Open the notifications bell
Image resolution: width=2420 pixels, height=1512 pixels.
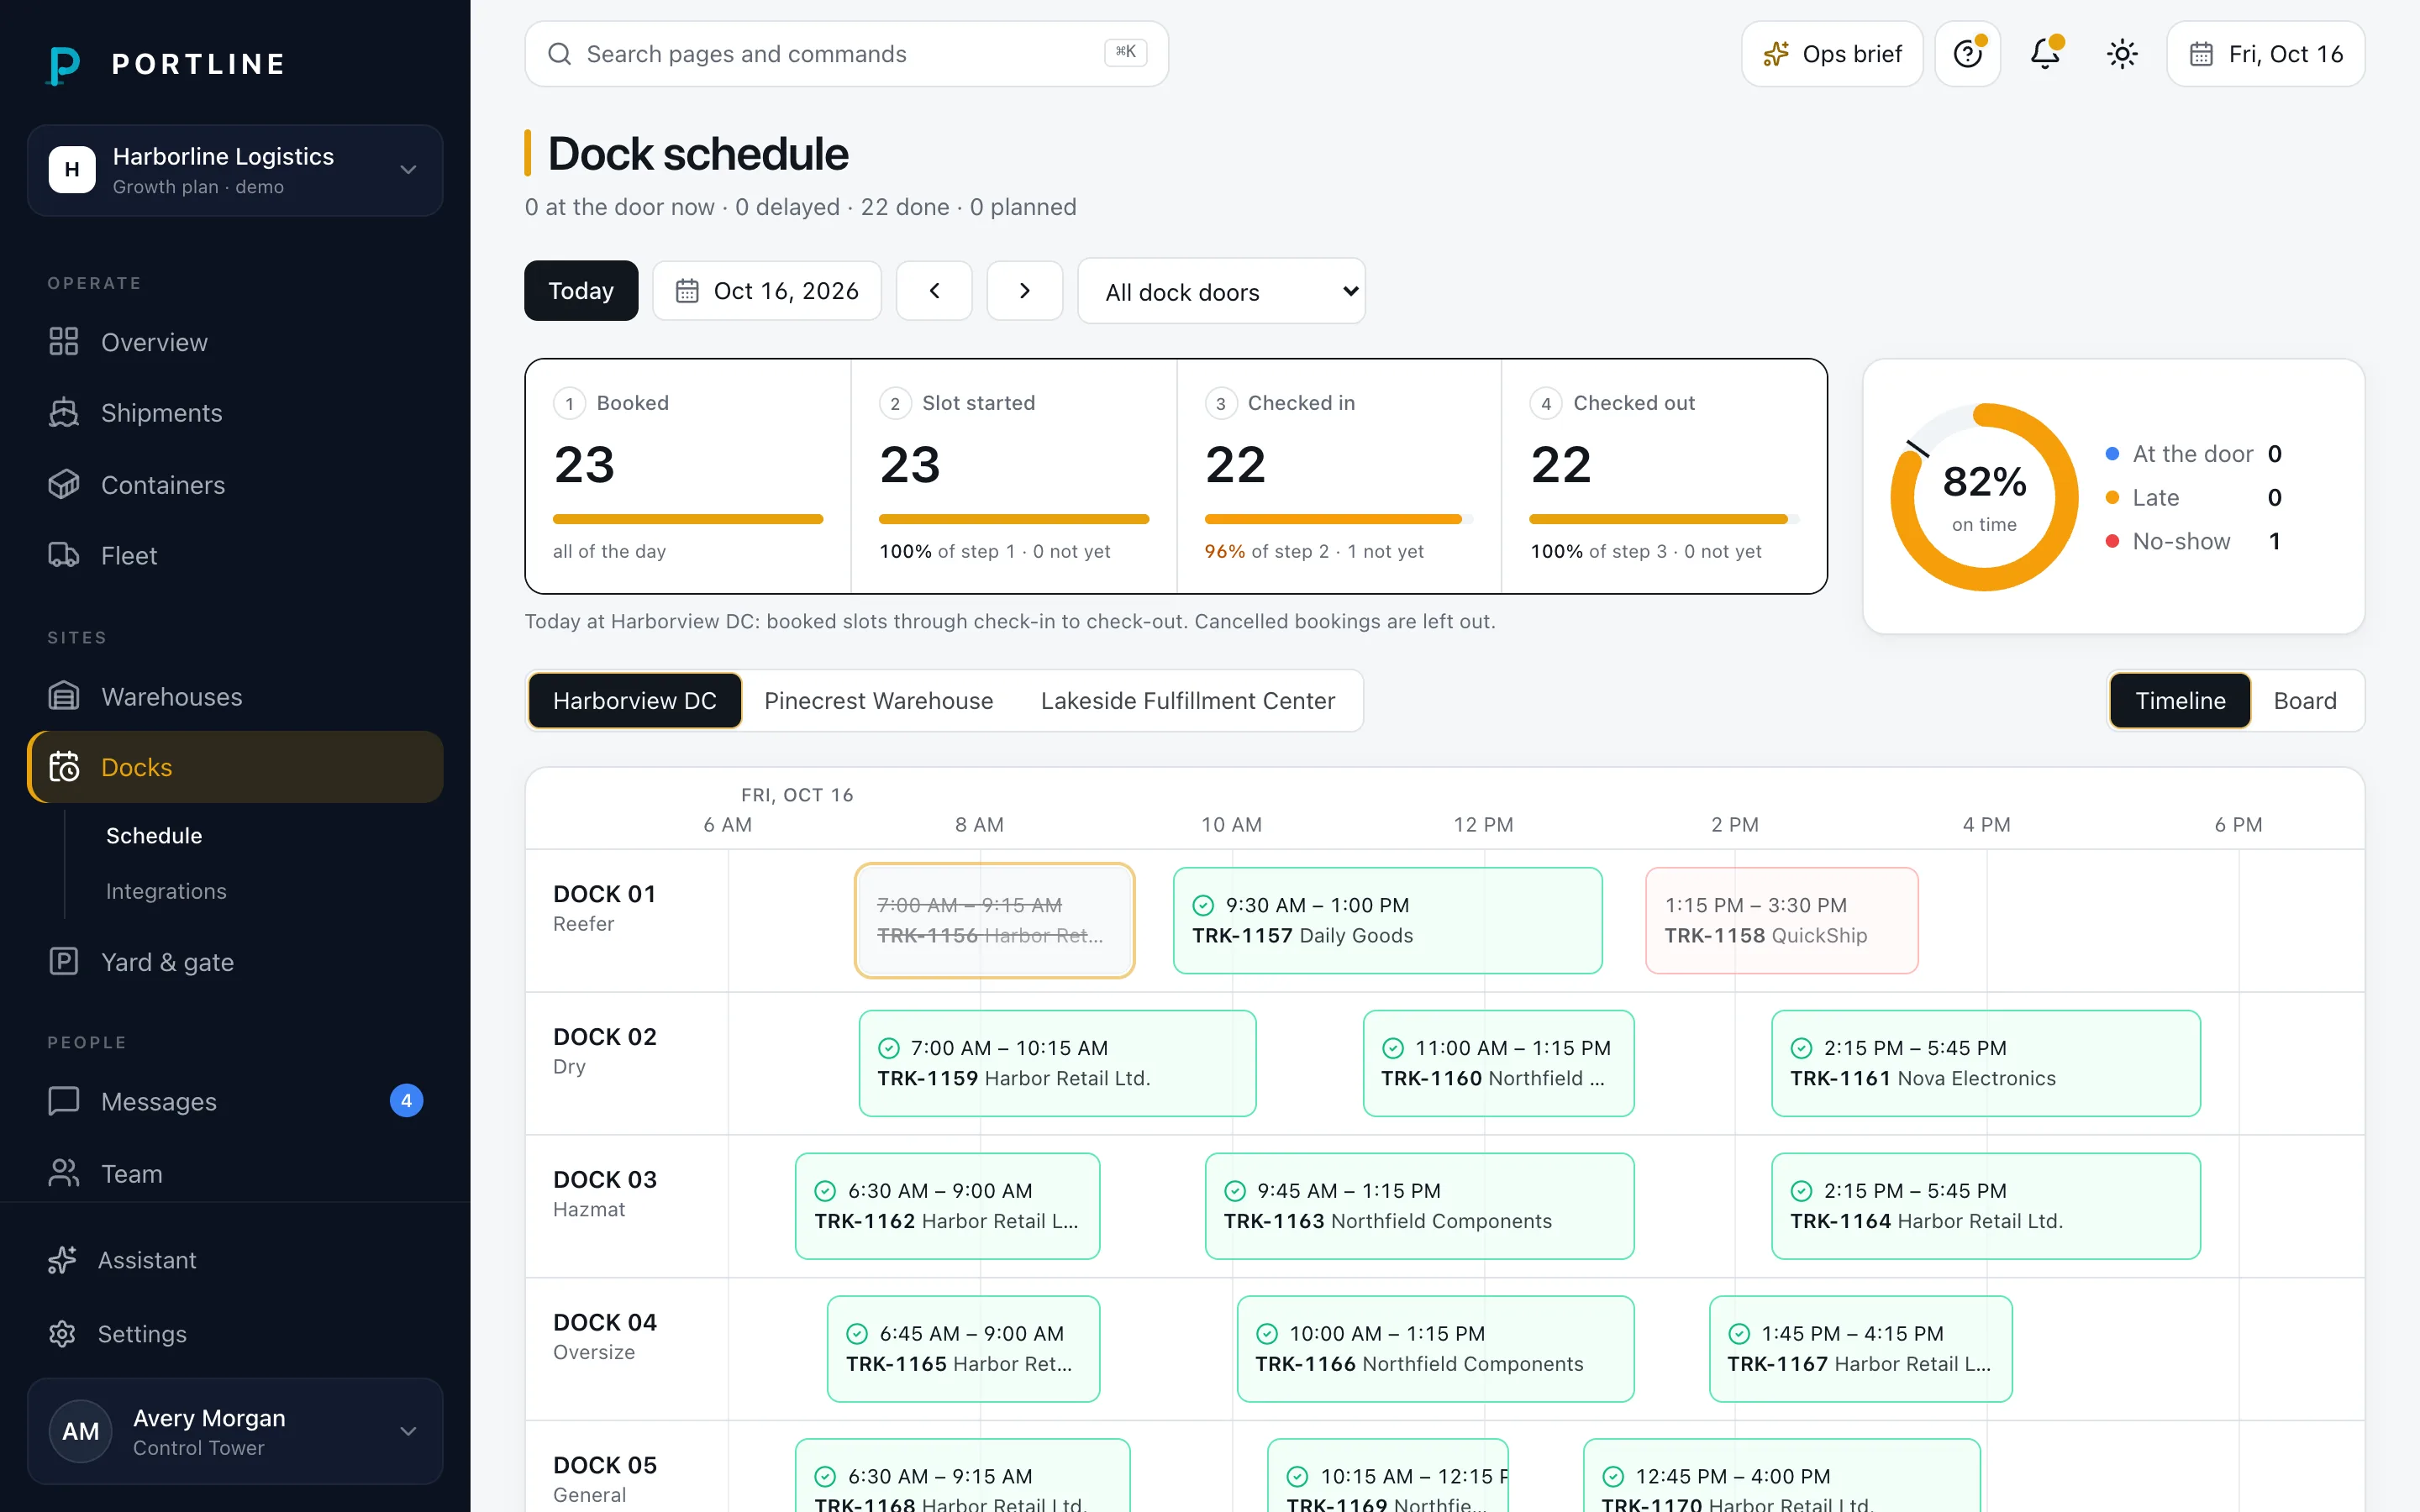2045,54
